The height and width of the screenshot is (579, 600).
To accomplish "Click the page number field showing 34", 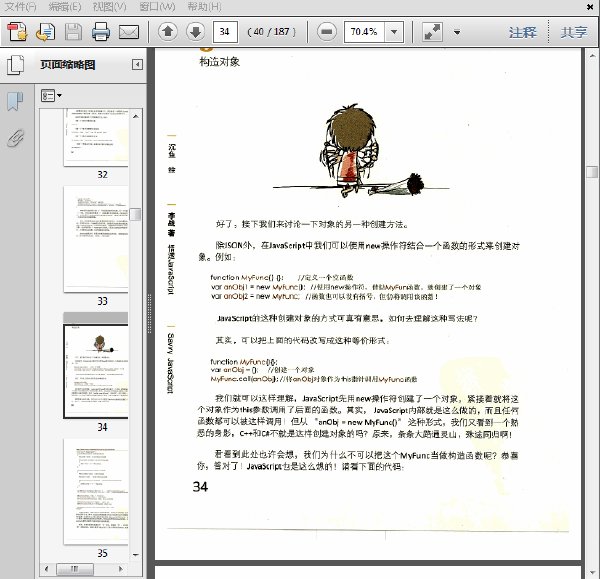I will point(225,32).
